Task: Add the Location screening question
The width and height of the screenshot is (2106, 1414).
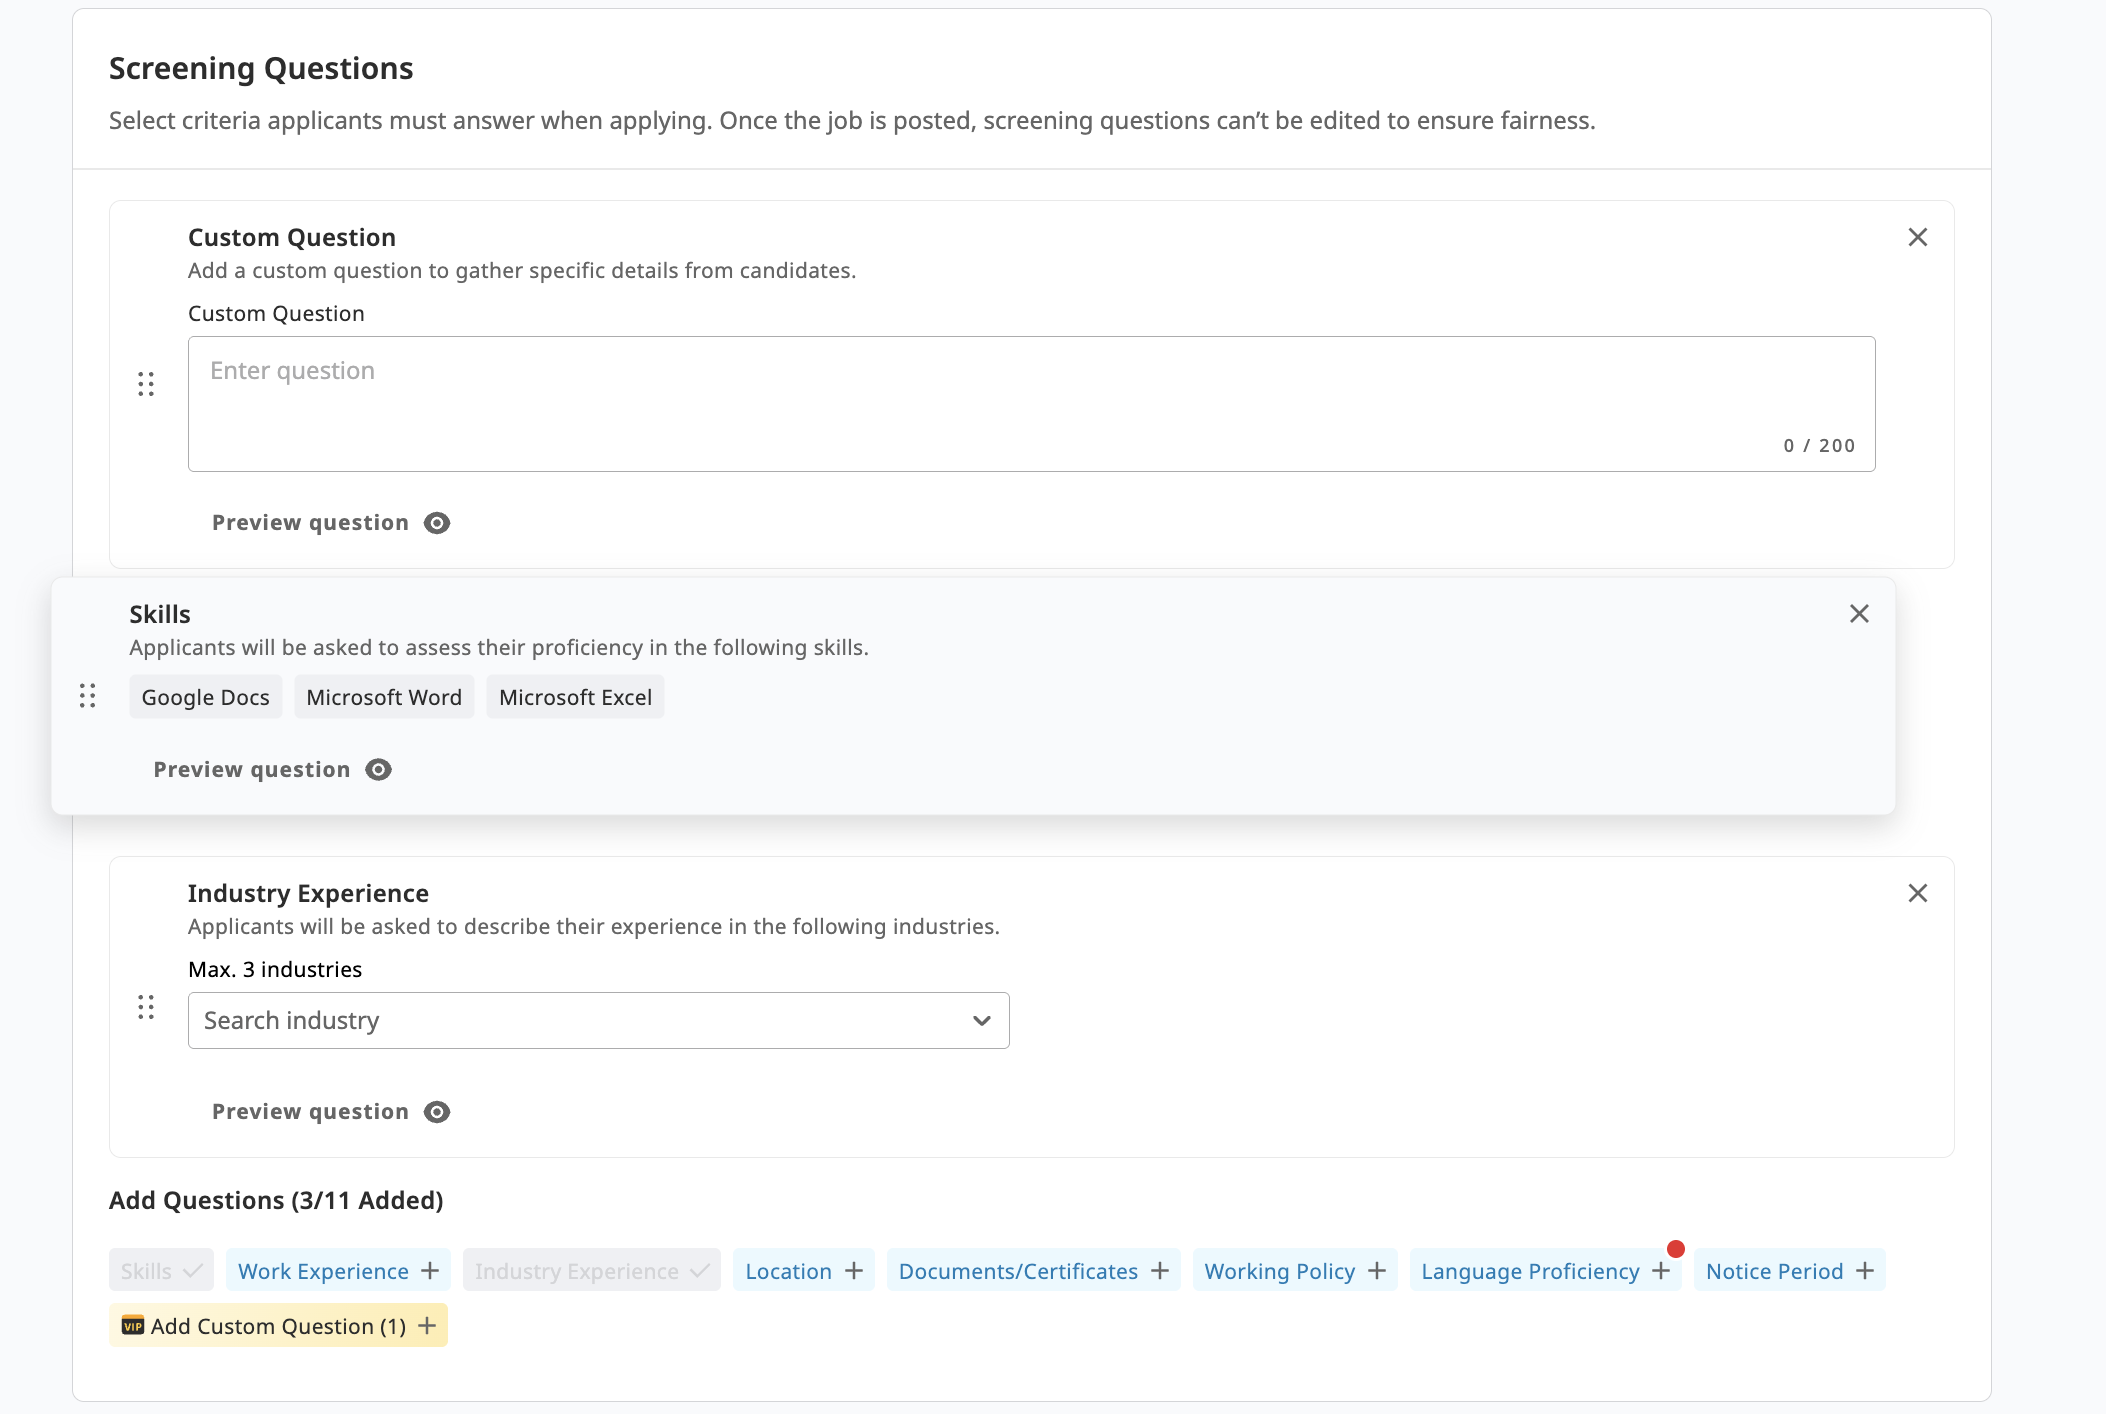Action: click(802, 1270)
